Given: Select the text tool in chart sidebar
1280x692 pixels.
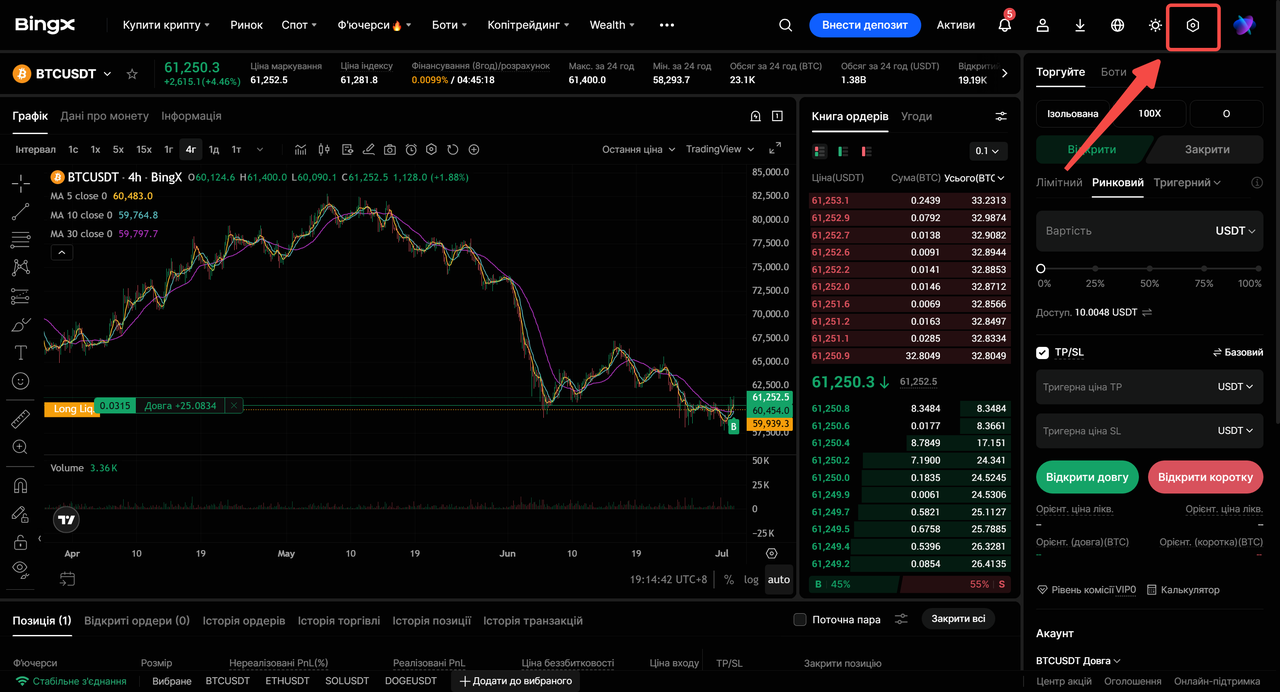Looking at the screenshot, I should [20, 353].
